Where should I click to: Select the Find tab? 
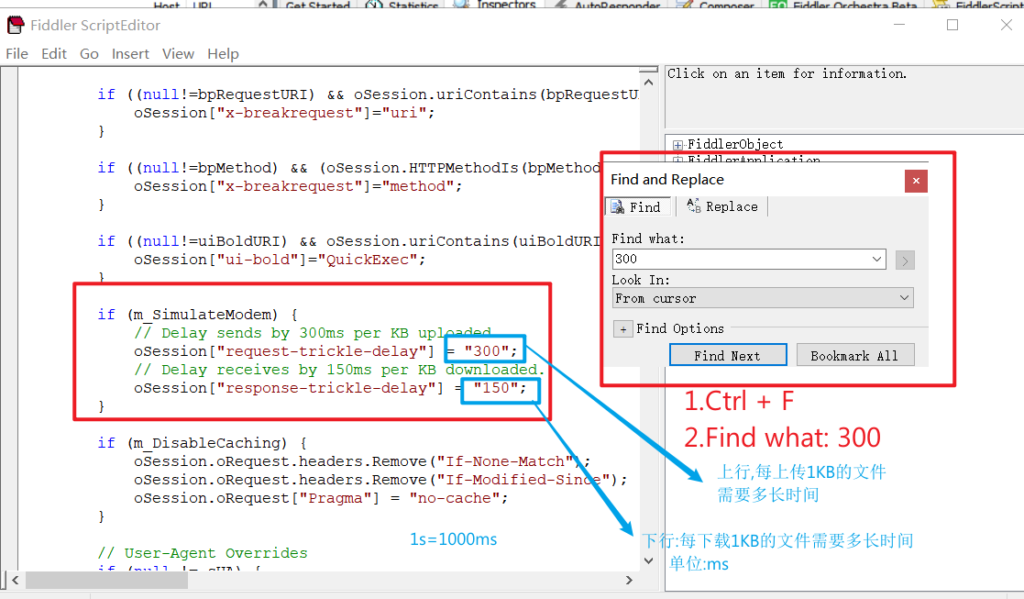point(636,207)
